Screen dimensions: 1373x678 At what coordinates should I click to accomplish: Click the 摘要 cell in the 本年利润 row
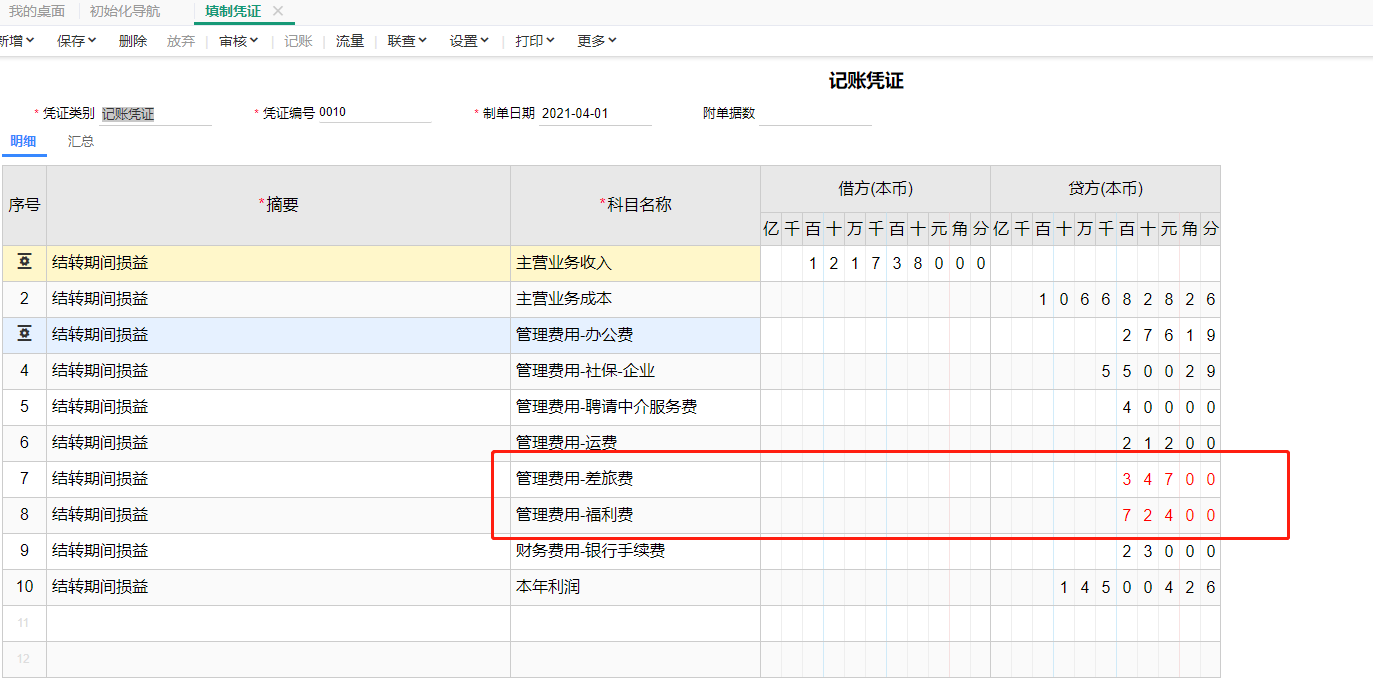tap(279, 587)
